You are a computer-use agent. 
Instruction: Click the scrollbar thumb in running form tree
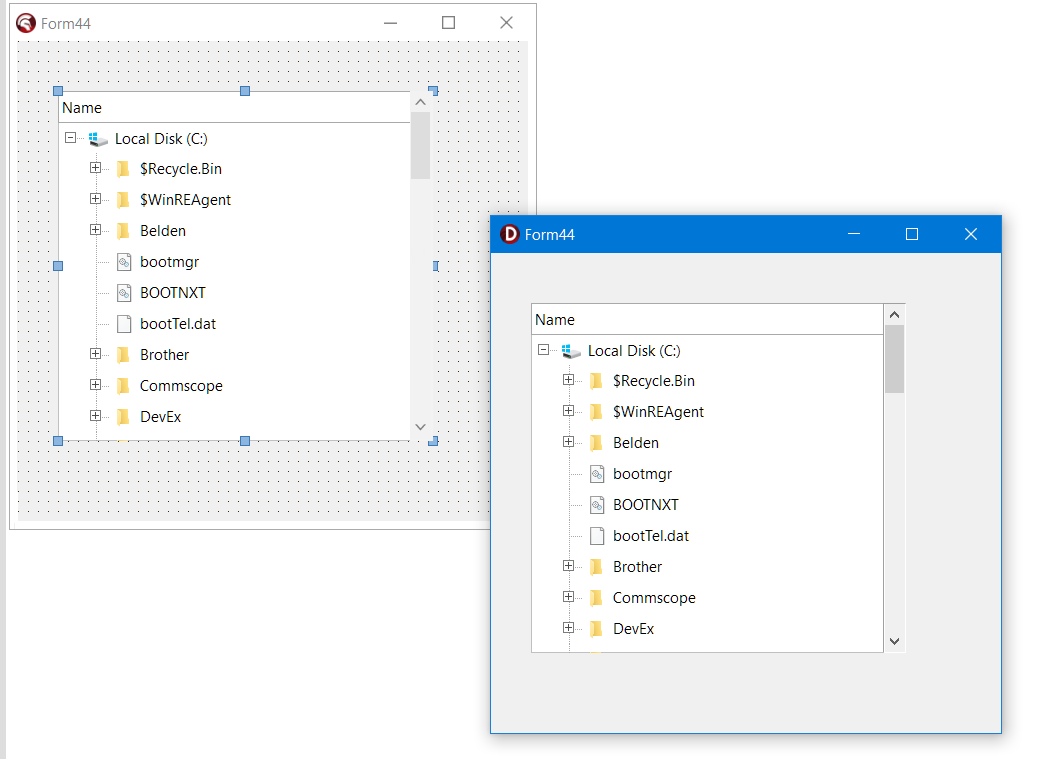pos(895,359)
